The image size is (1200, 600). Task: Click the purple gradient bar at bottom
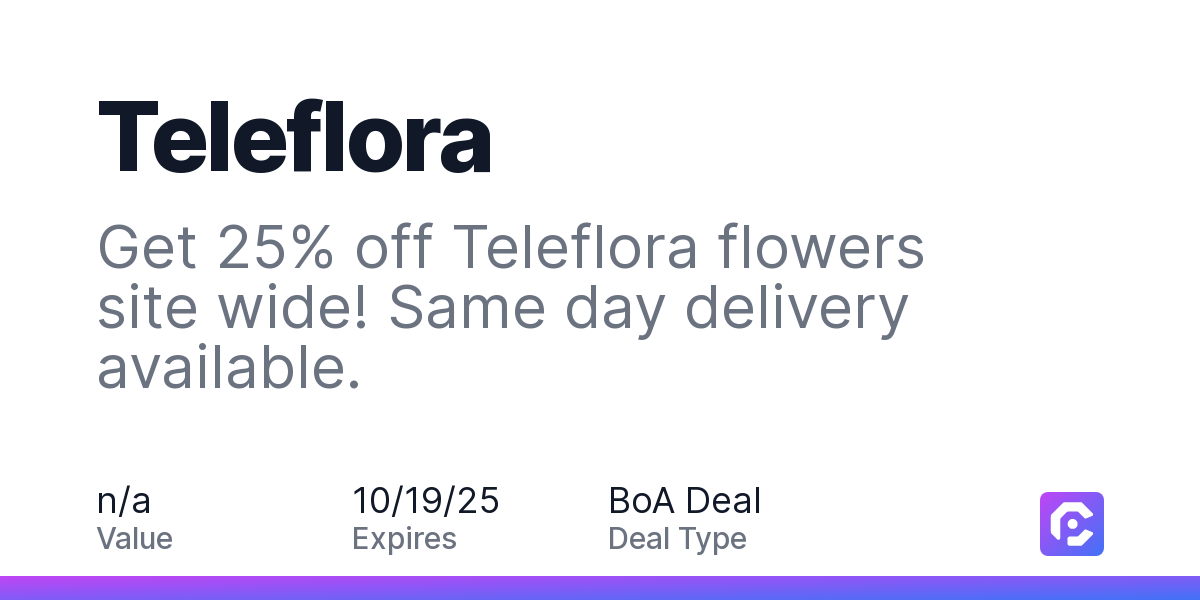pos(600,588)
